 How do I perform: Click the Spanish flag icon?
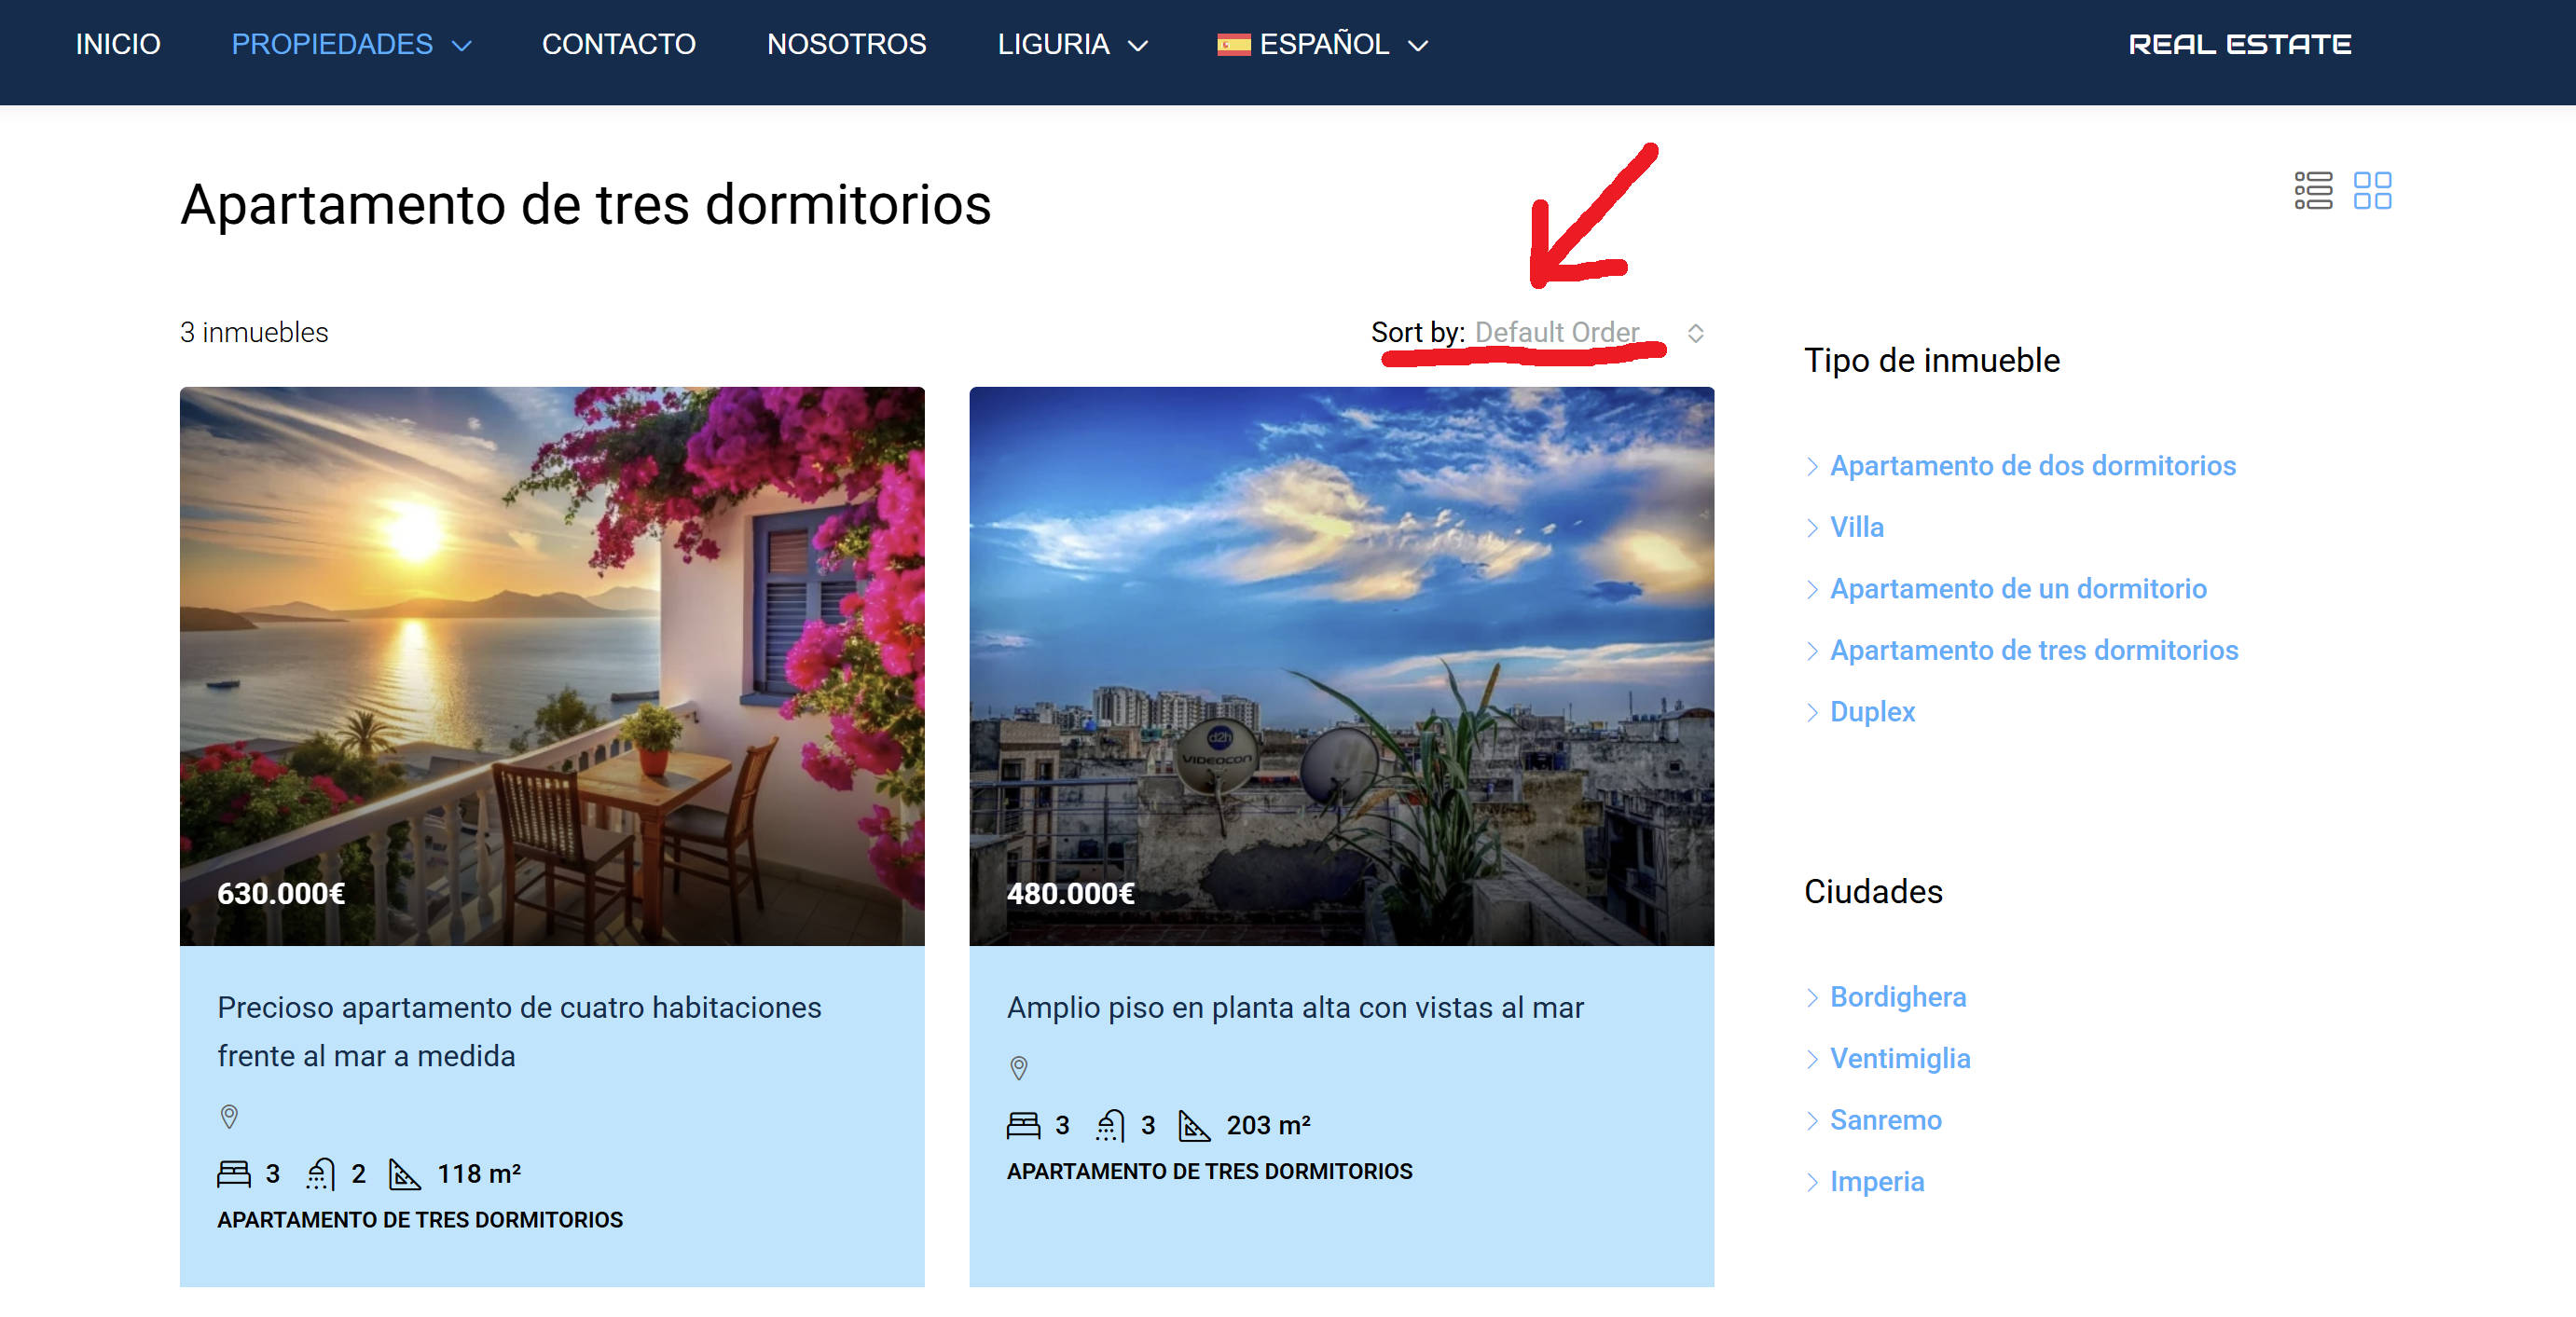pyautogui.click(x=1233, y=44)
